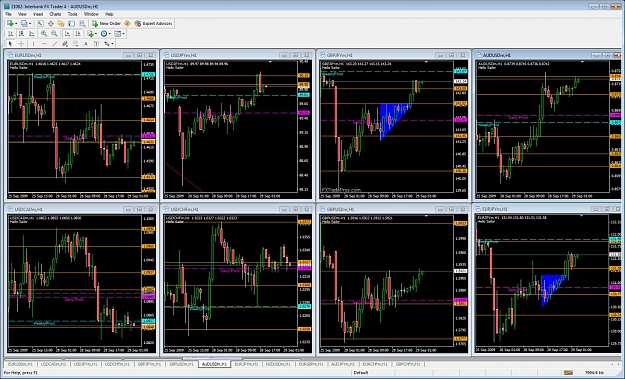The height and width of the screenshot is (379, 625).
Task: Switch to the GBPJPYm,H1 bottom tab
Action: pos(149,364)
